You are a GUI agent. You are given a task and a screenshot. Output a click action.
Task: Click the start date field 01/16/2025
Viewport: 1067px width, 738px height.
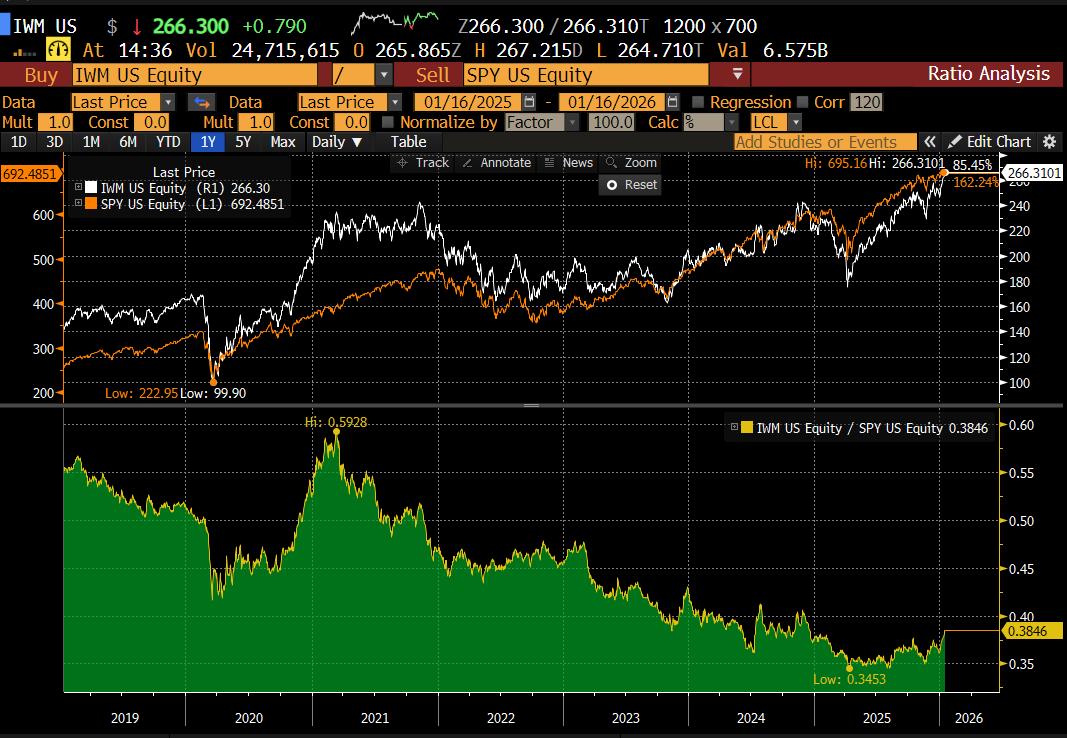point(468,102)
